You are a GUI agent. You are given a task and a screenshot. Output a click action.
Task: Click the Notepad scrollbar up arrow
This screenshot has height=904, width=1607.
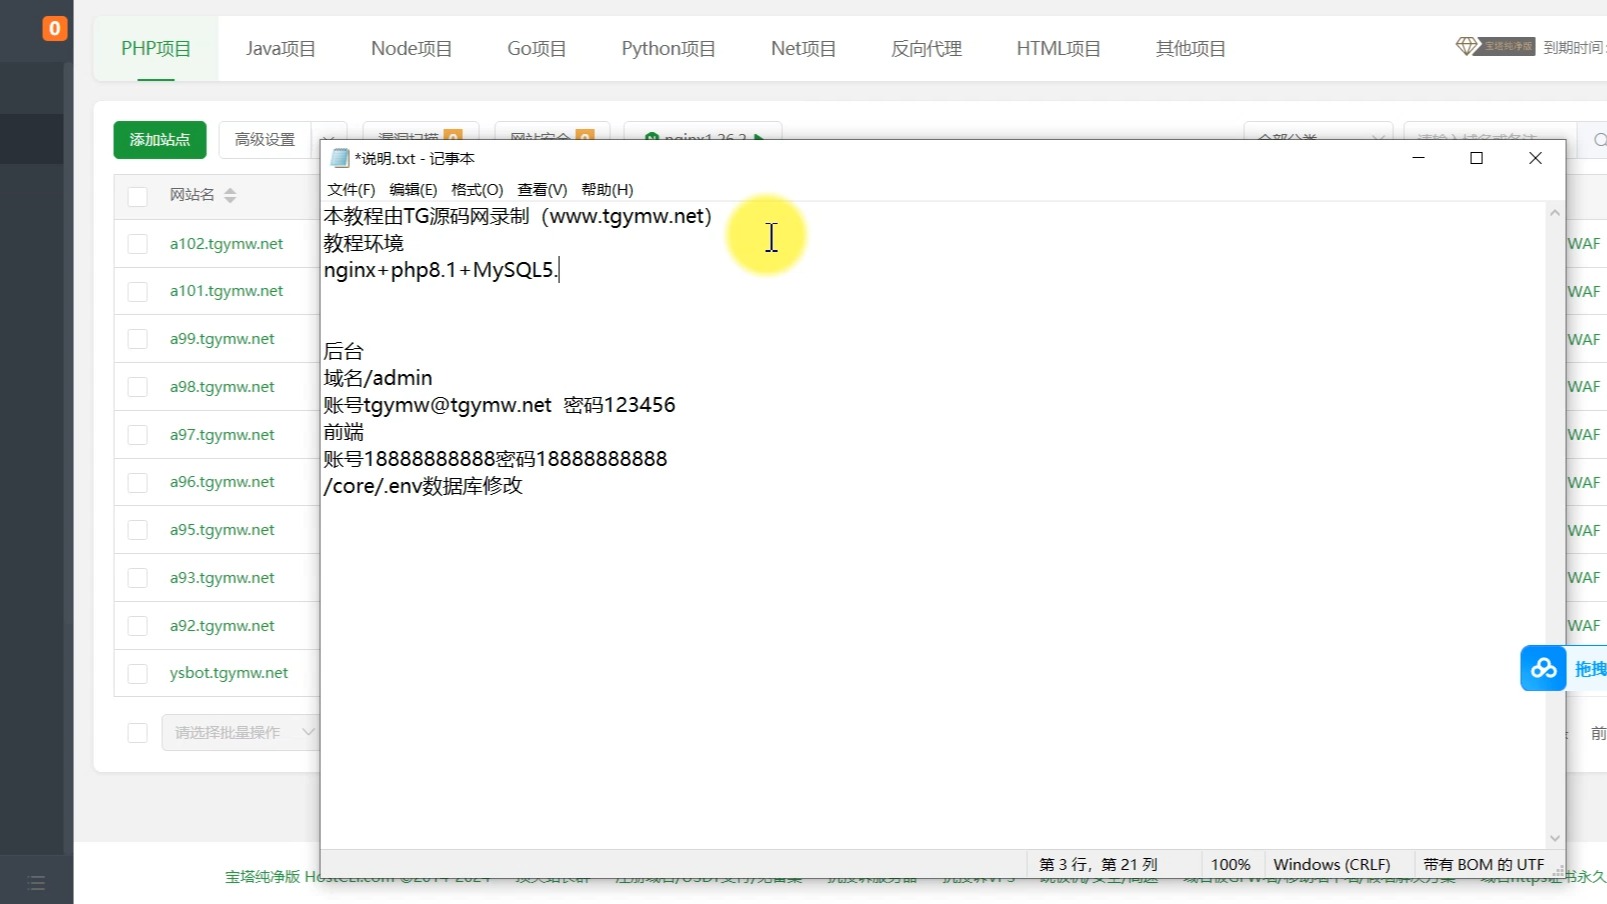(x=1554, y=213)
